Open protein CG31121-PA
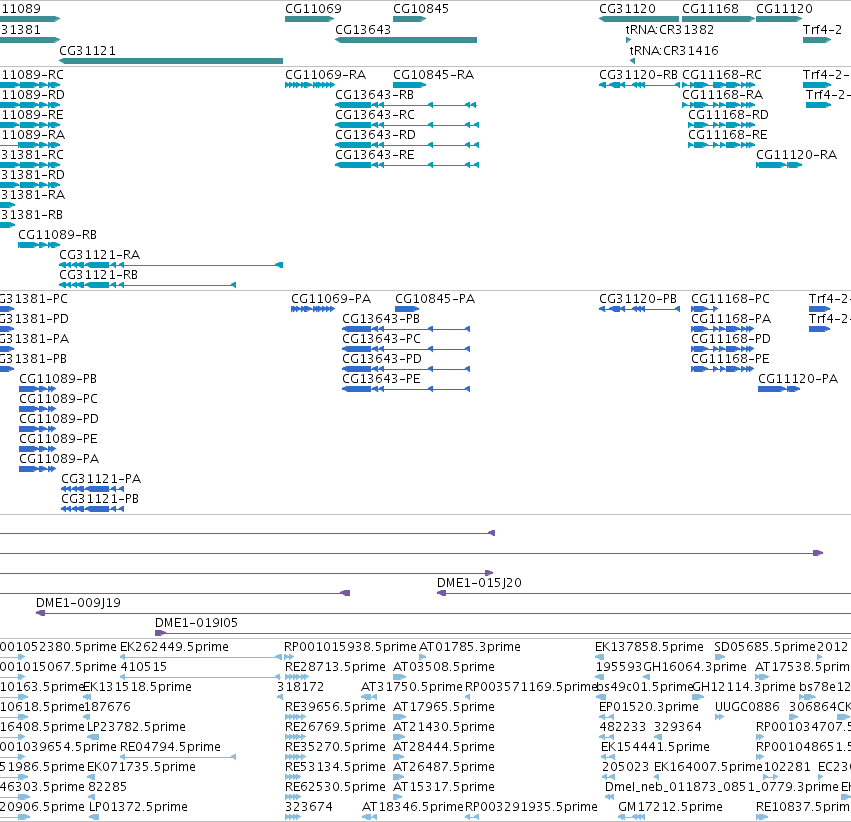Image resolution: width=851 pixels, height=822 pixels. 101,479
